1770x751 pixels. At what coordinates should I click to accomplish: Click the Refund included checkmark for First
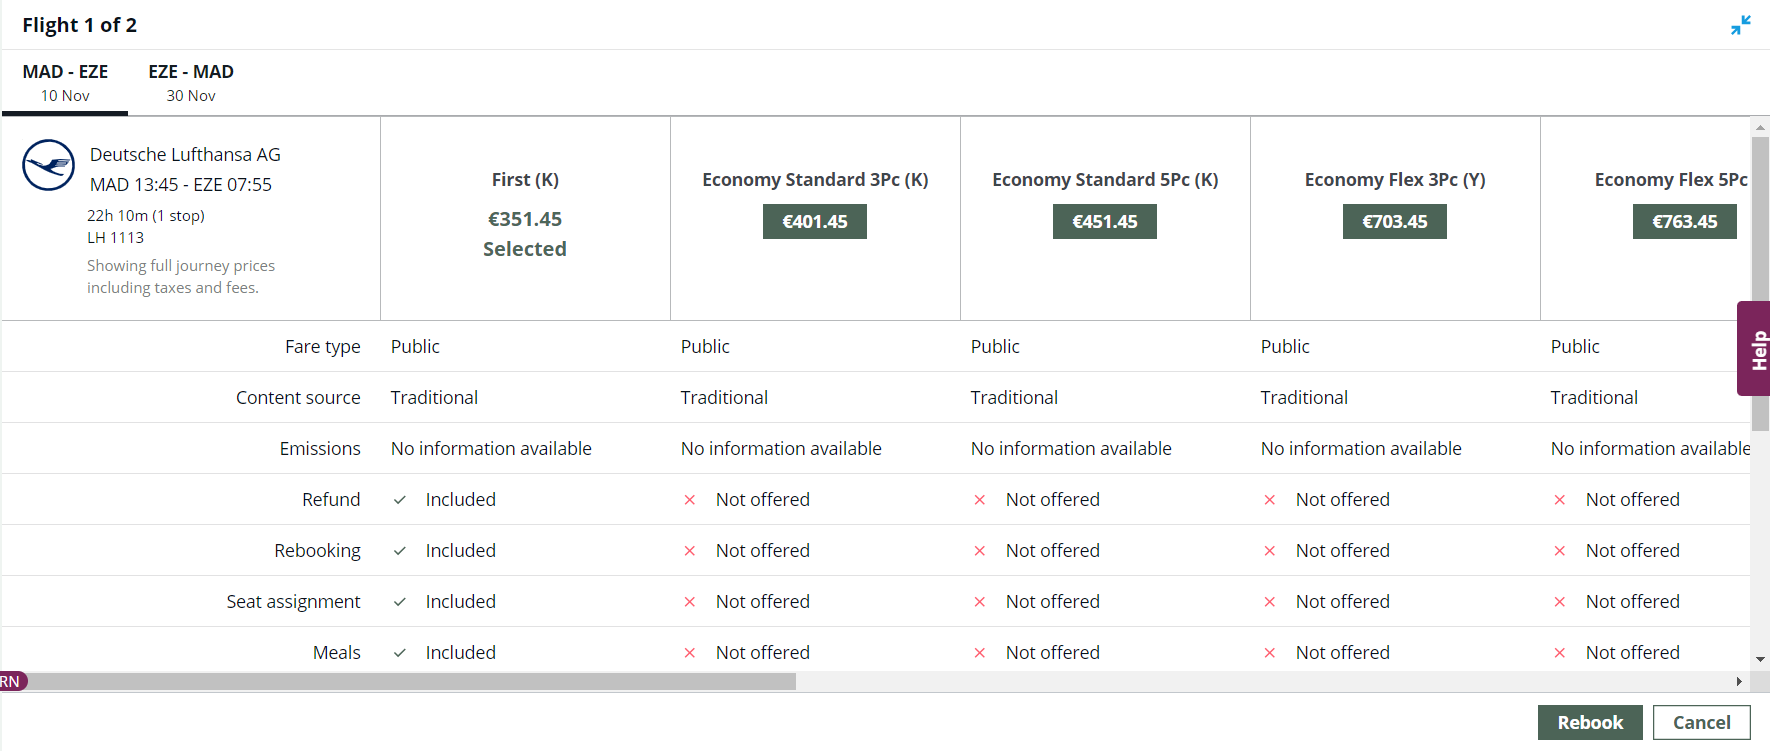pyautogui.click(x=400, y=500)
